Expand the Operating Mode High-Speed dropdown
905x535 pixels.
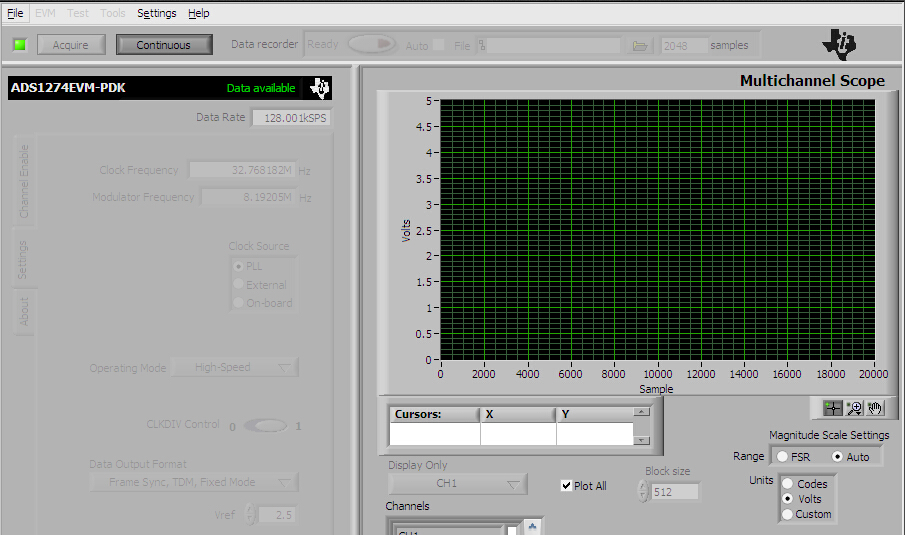(x=234, y=368)
